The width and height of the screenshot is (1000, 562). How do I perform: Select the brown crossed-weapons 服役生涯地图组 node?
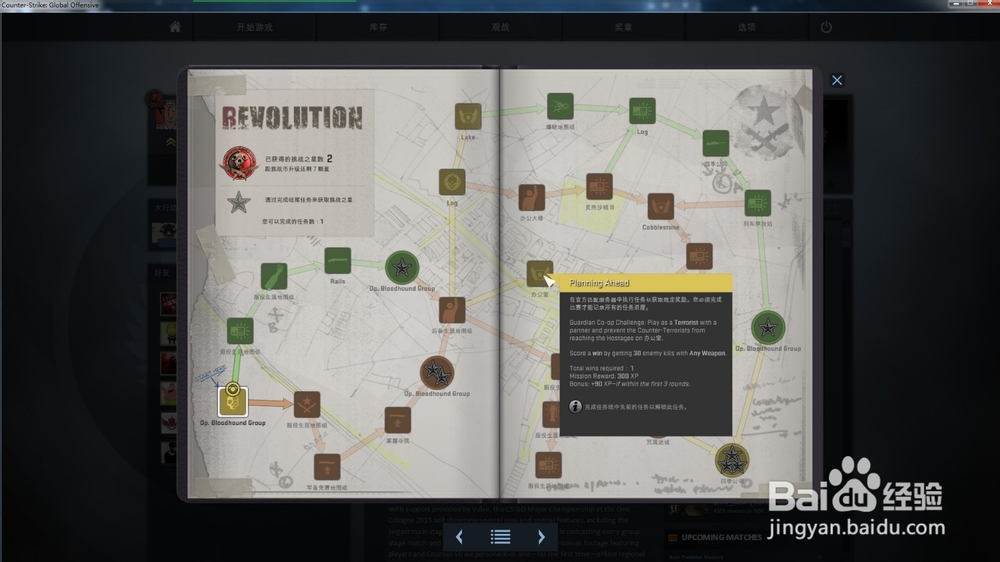pyautogui.click(x=307, y=405)
